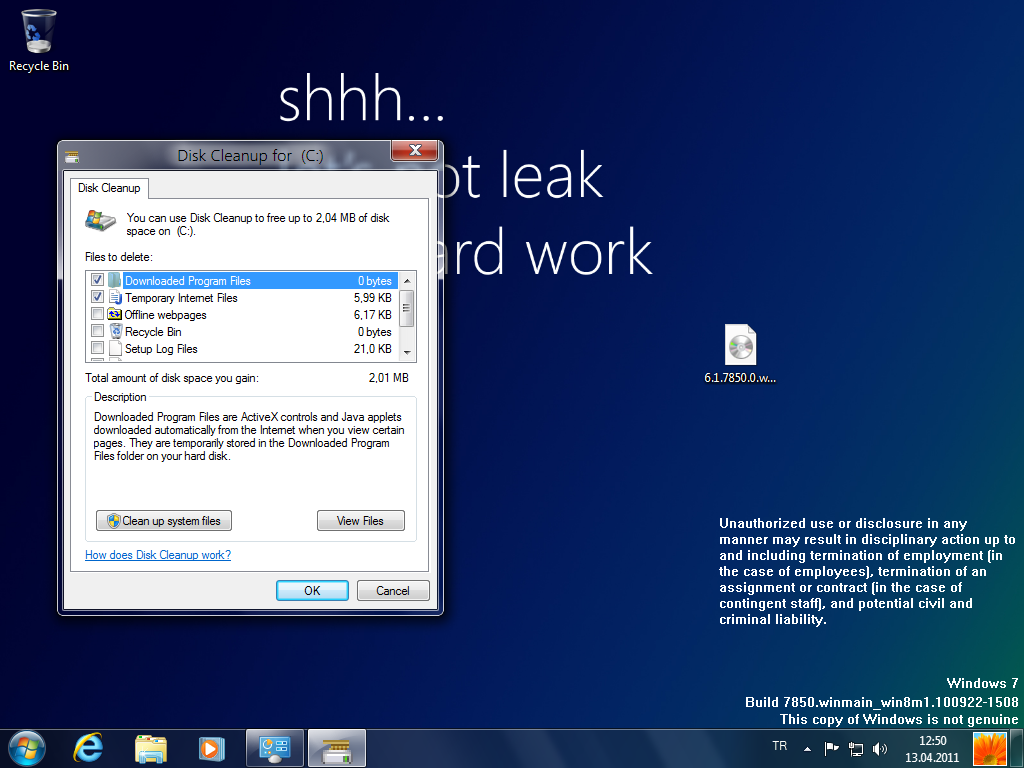The height and width of the screenshot is (768, 1024).
Task: Select the Downloaded Program Files folder icon
Action: point(113,280)
